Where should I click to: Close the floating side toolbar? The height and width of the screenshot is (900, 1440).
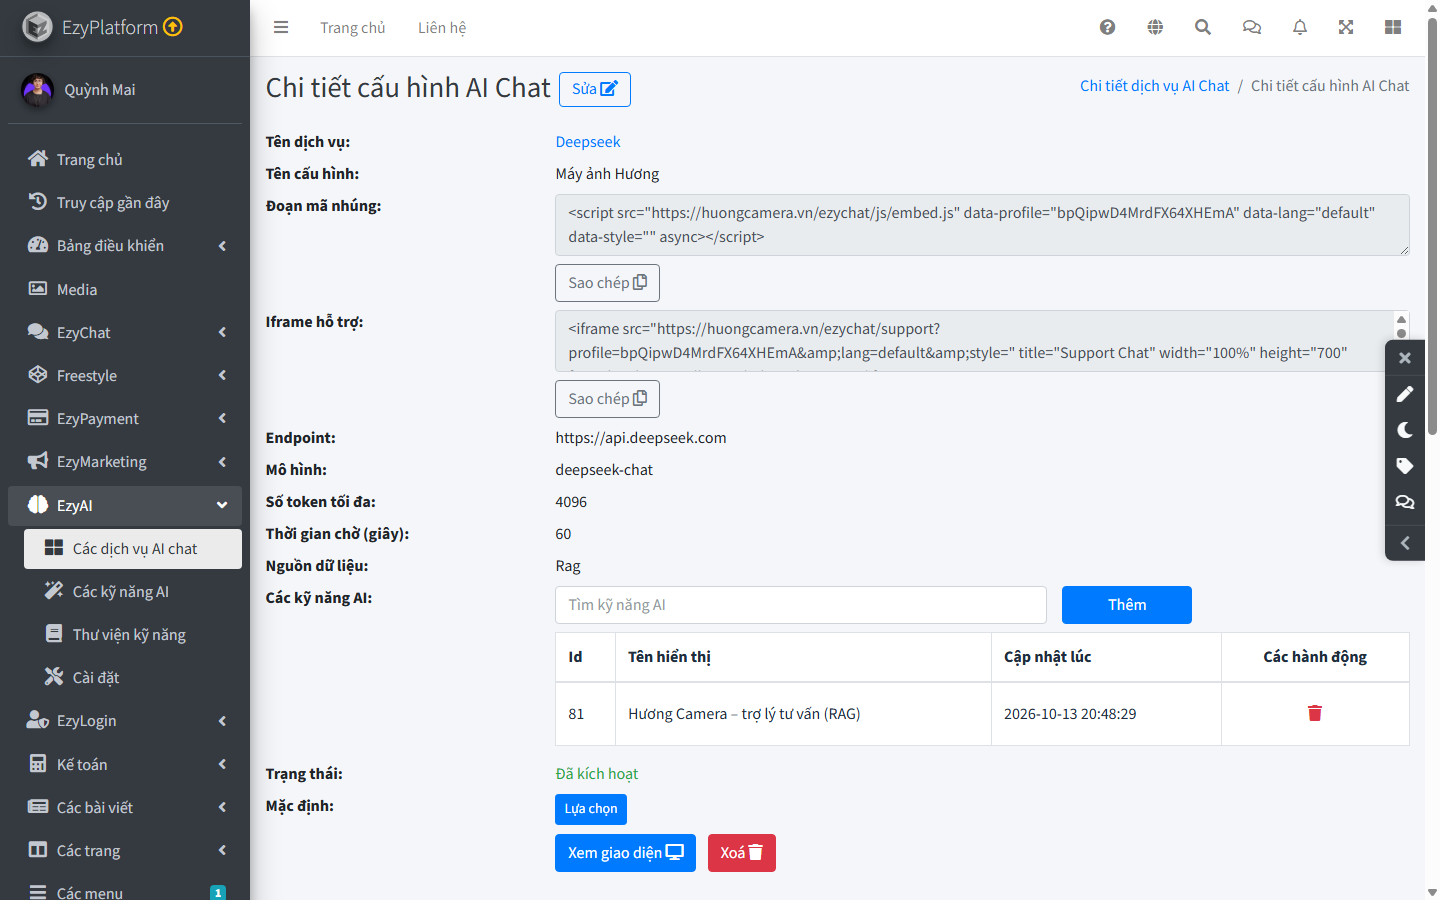coord(1405,358)
